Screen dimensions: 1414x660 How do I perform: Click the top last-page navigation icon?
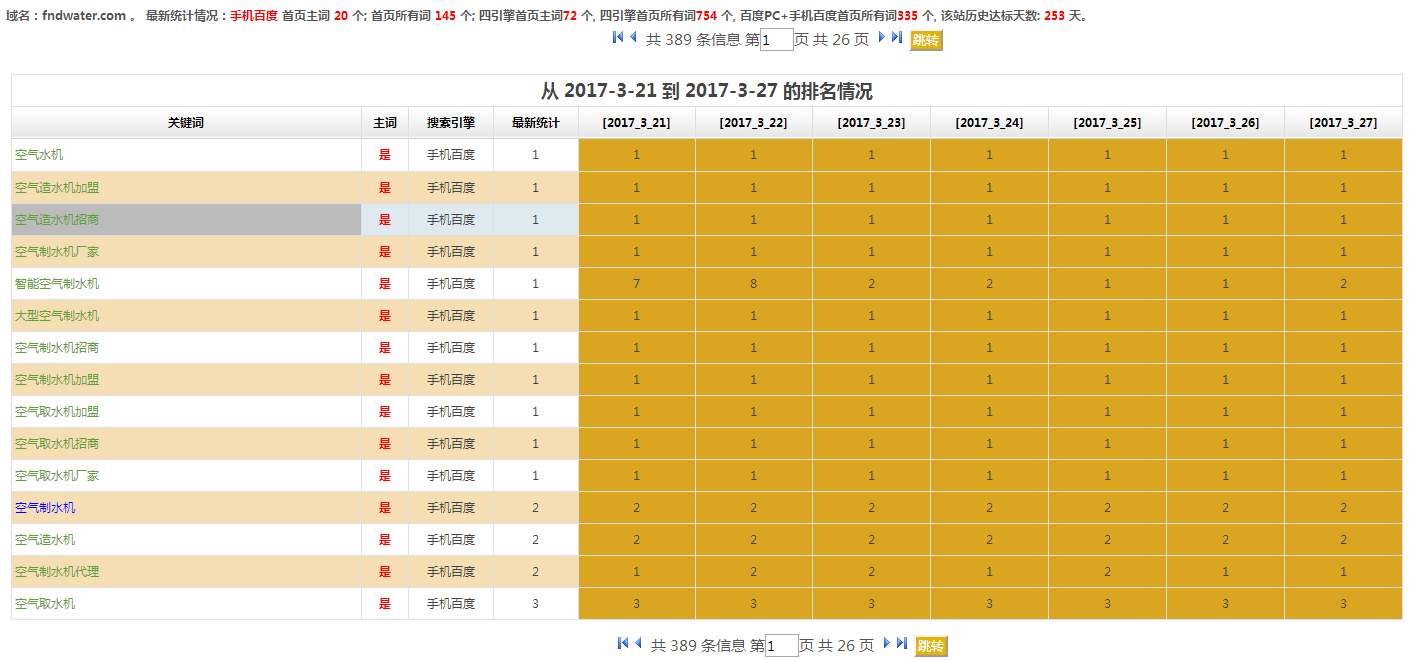click(x=897, y=37)
